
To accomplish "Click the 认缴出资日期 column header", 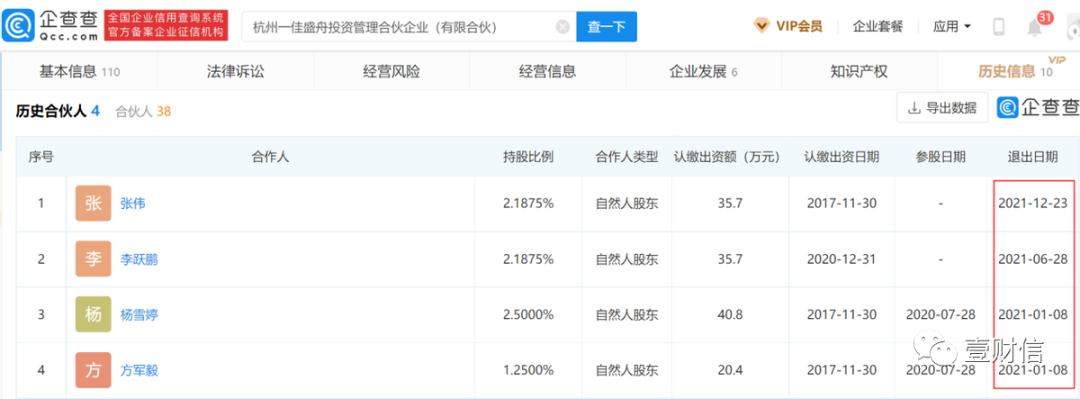I will [841, 156].
